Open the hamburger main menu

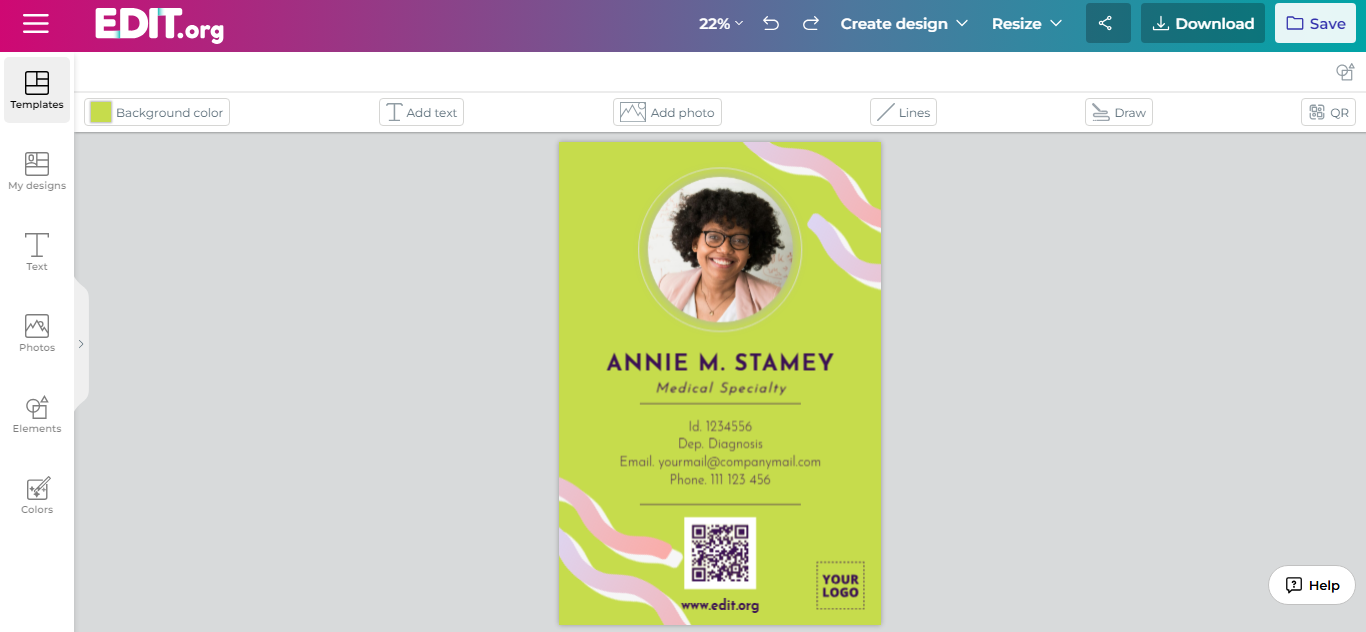tap(36, 24)
